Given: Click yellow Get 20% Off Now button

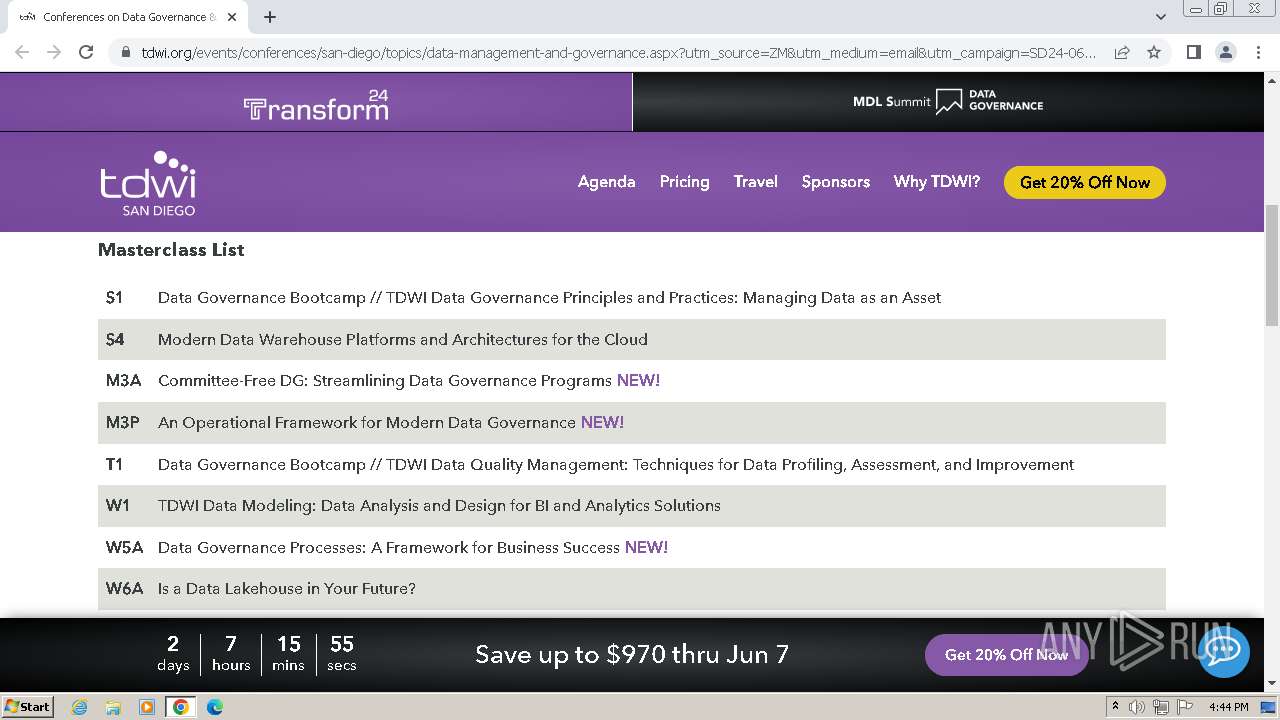Looking at the screenshot, I should pyautogui.click(x=1084, y=182).
